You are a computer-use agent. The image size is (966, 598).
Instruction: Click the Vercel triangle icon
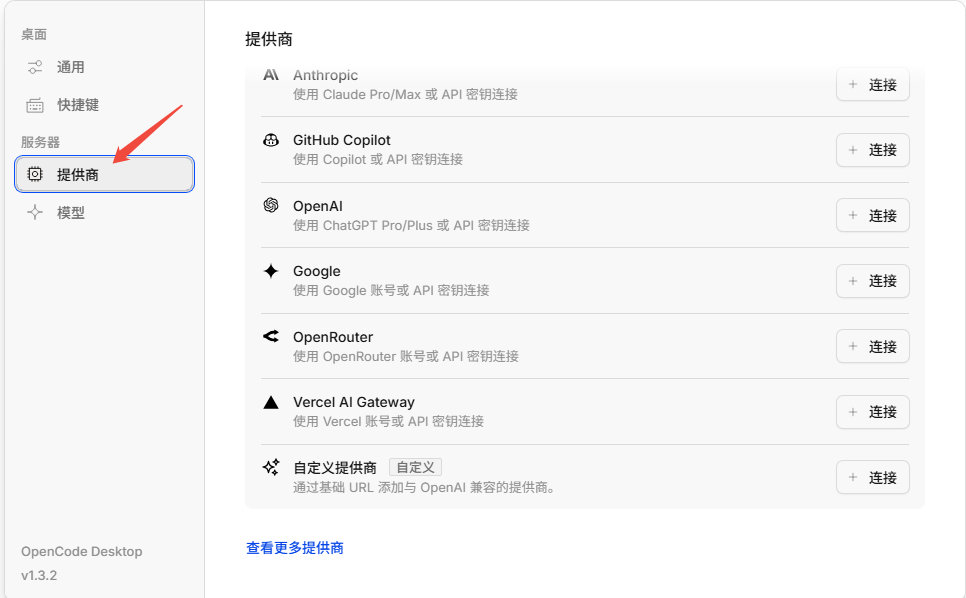point(271,402)
